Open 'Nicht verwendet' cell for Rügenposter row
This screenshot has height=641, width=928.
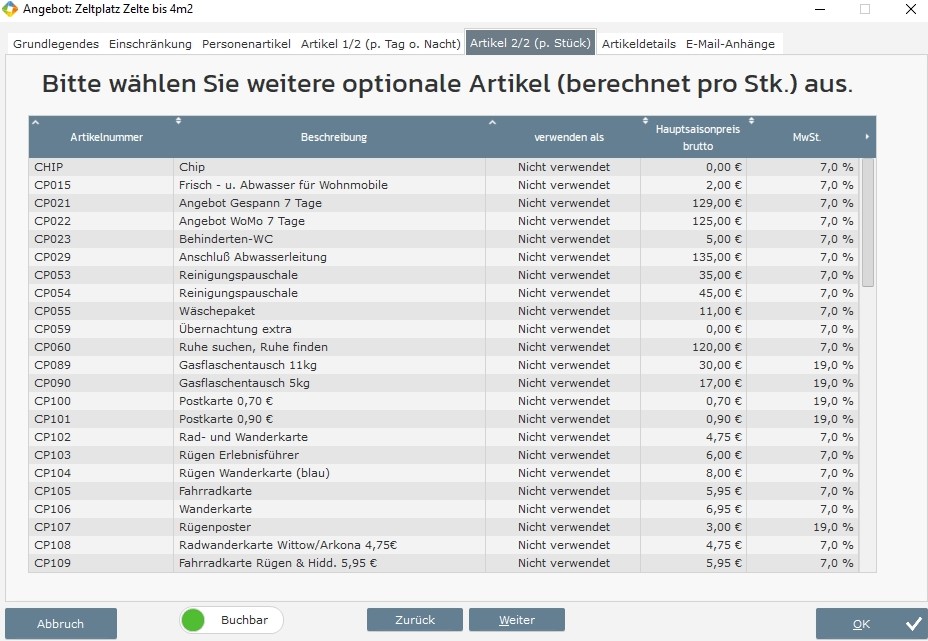pos(563,527)
